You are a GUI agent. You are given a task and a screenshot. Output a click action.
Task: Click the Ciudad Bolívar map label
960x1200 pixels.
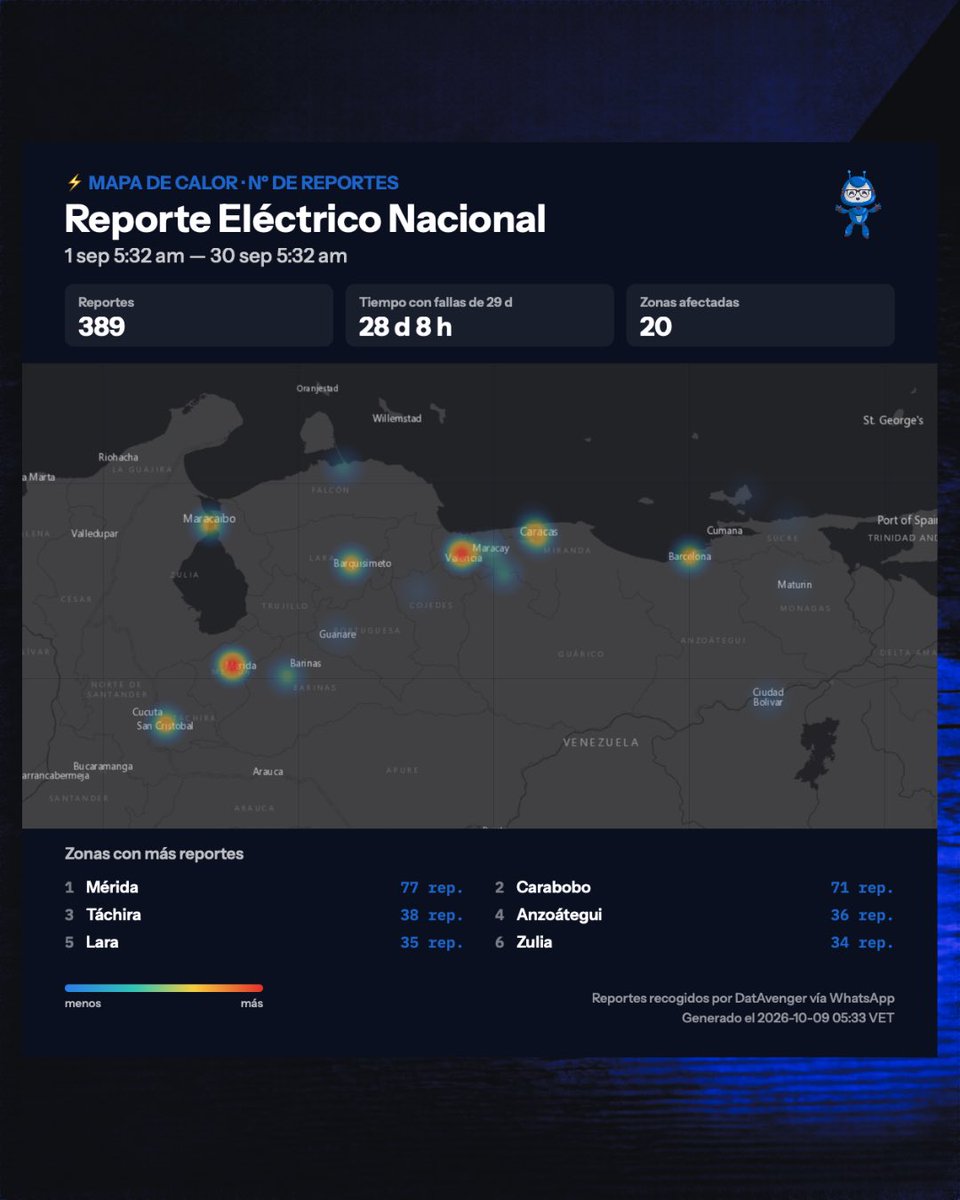coord(768,697)
